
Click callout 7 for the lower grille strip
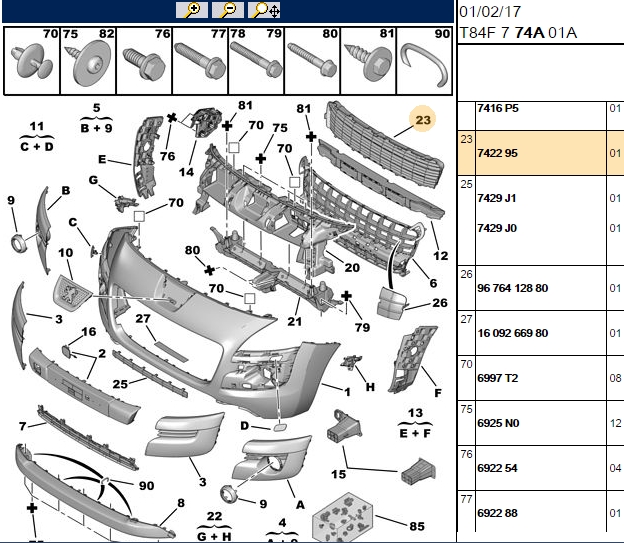(x=23, y=426)
